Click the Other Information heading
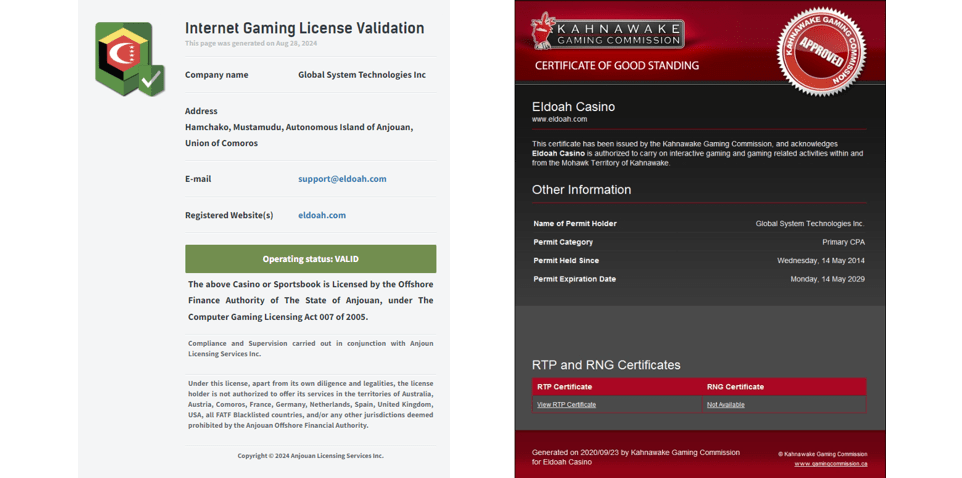962x478 pixels. [x=581, y=190]
